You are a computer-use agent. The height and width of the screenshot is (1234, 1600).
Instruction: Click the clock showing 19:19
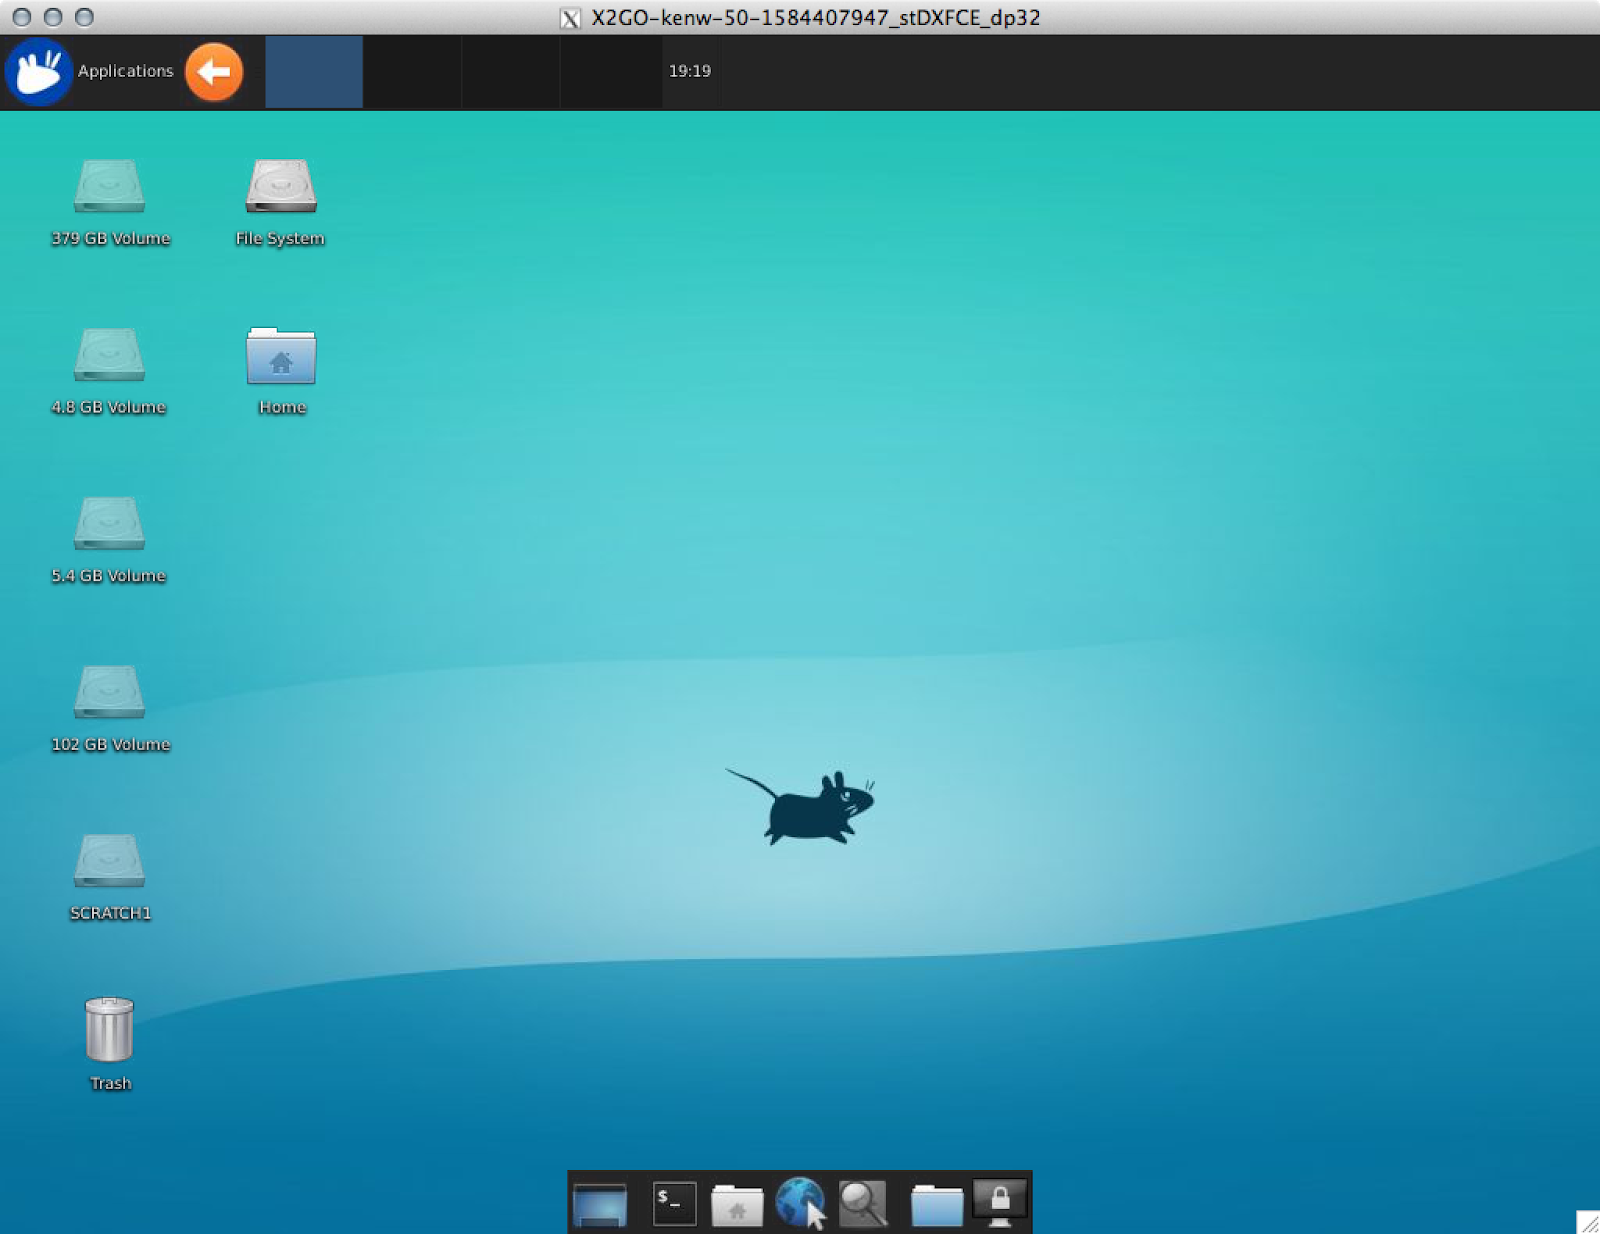tap(689, 71)
